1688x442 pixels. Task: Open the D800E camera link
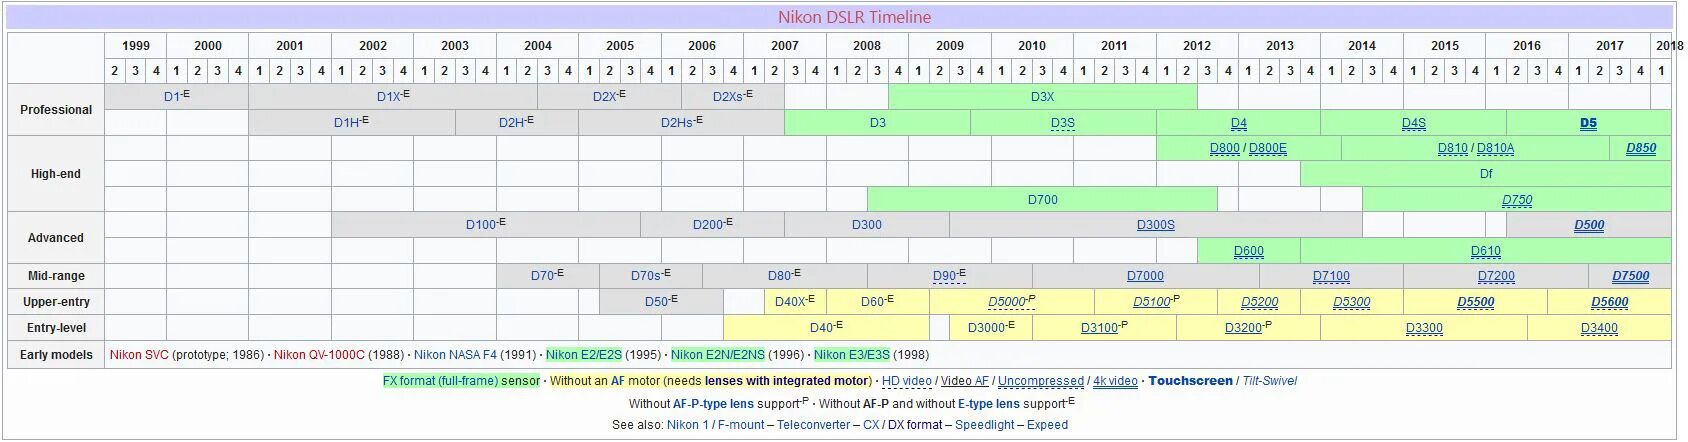pyautogui.click(x=1267, y=148)
